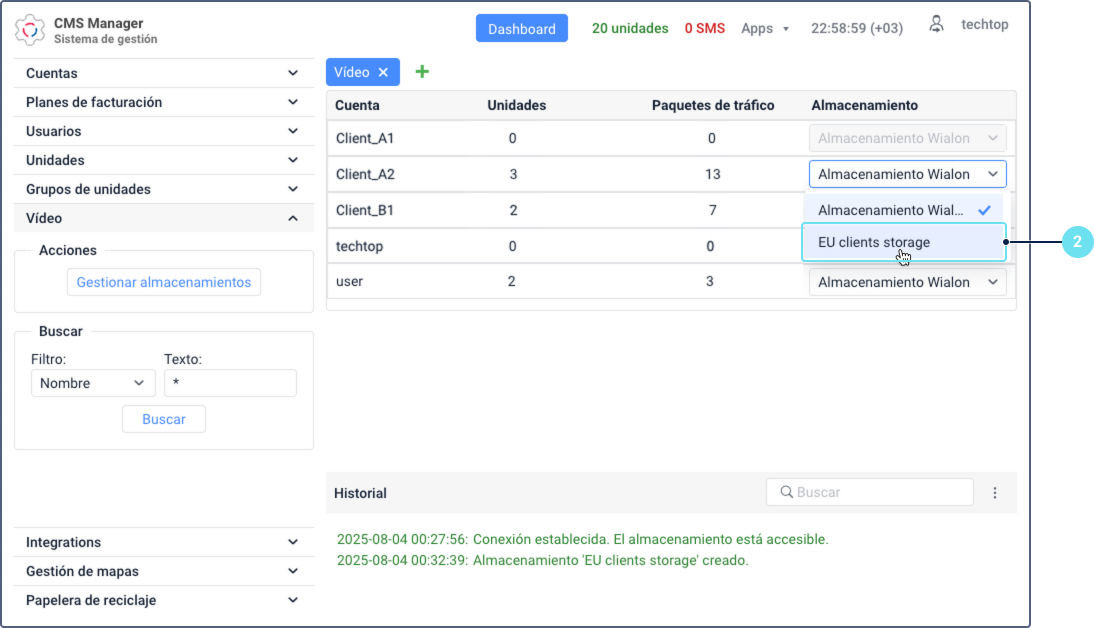Click the CMS Manager logo icon
The width and height of the screenshot is (1094, 628).
tap(30, 30)
